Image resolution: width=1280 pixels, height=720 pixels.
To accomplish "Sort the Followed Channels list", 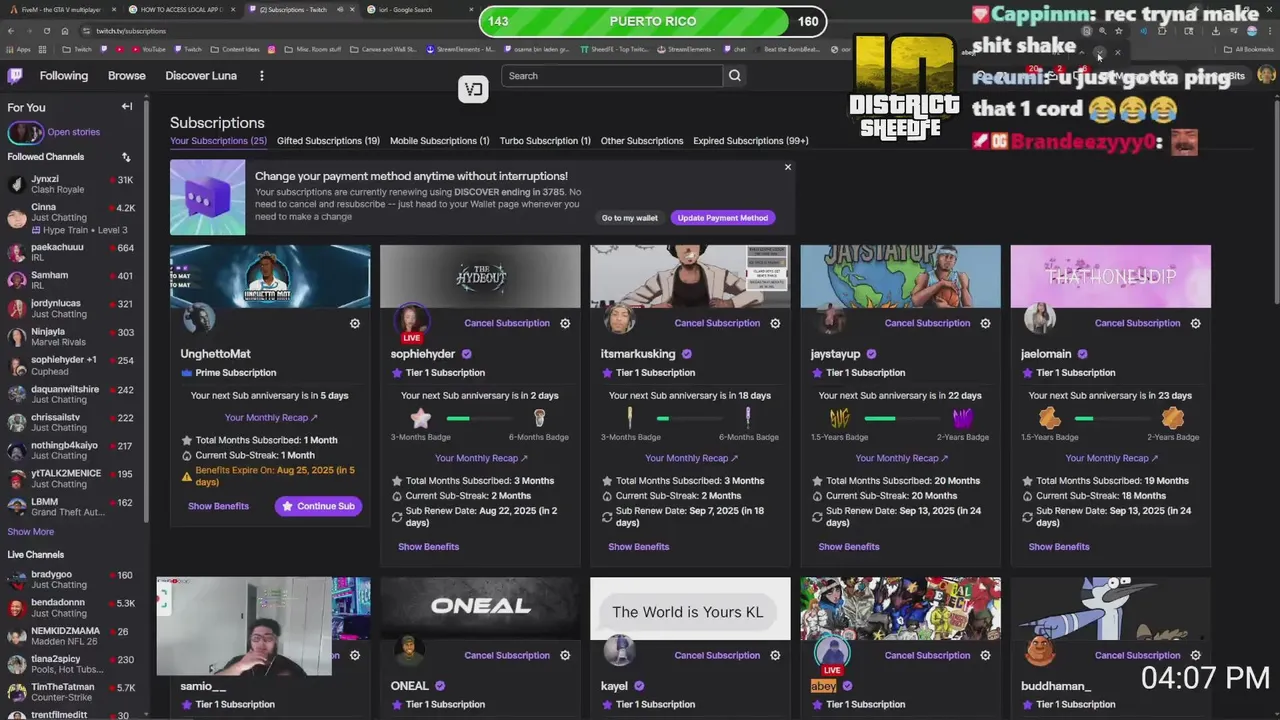I will [x=126, y=157].
